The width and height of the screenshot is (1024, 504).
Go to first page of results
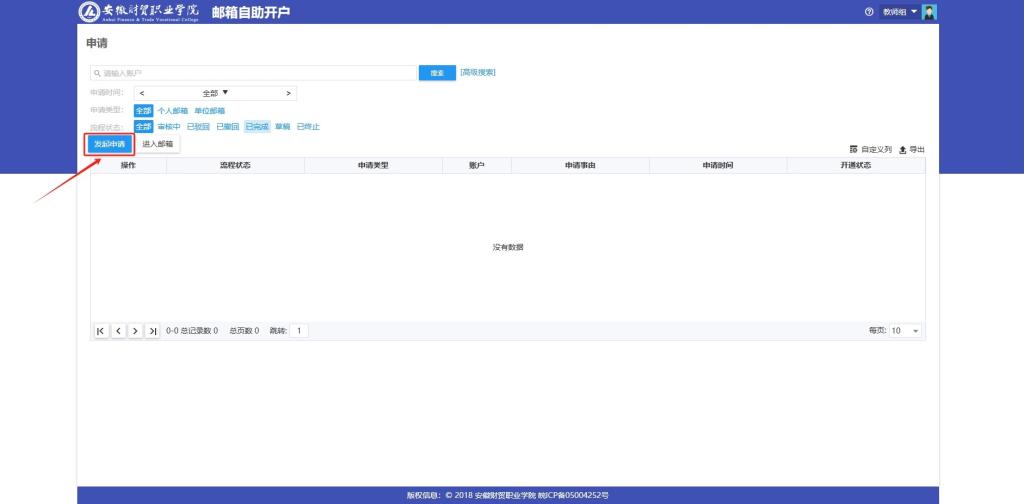point(101,330)
